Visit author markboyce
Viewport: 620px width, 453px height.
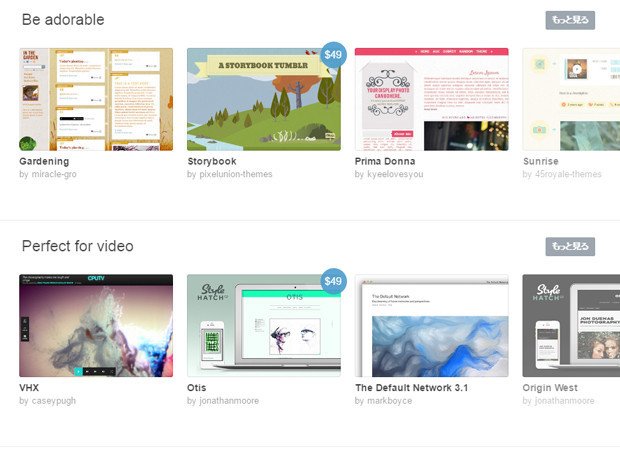[389, 401]
